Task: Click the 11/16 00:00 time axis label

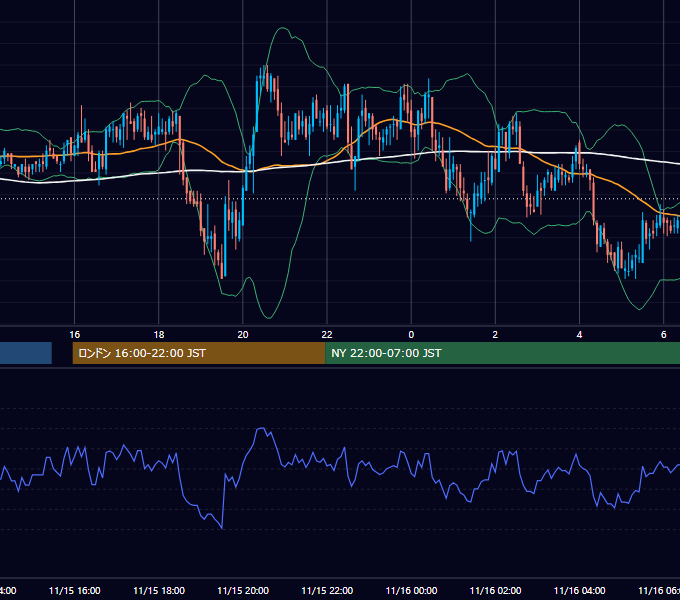Action: [x=411, y=590]
